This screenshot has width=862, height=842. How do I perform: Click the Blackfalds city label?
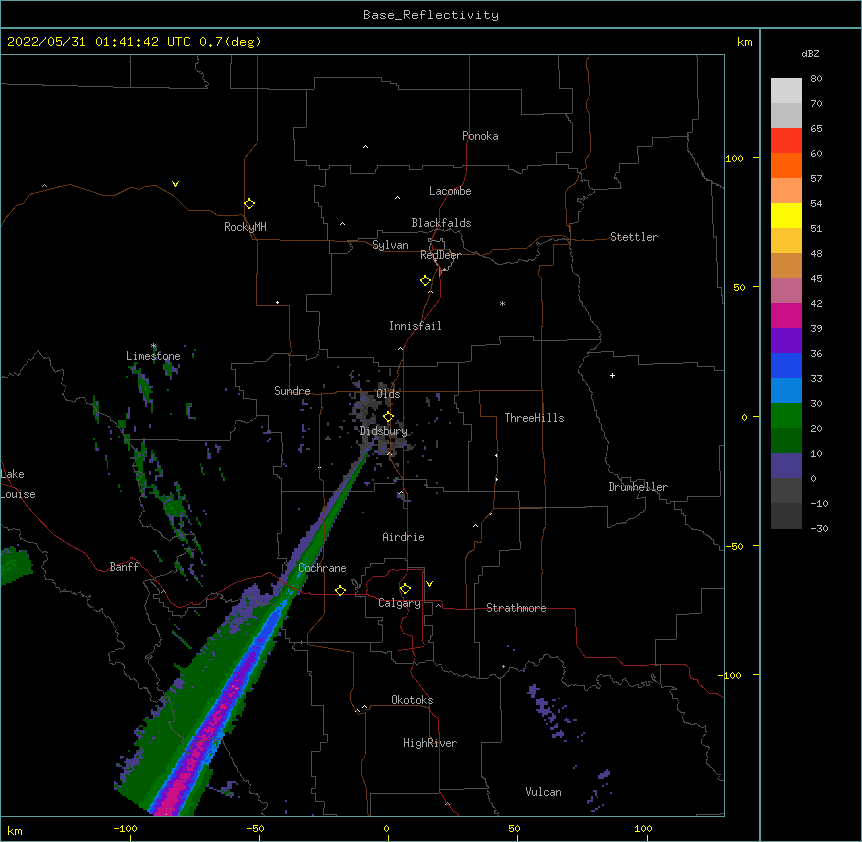[441, 223]
